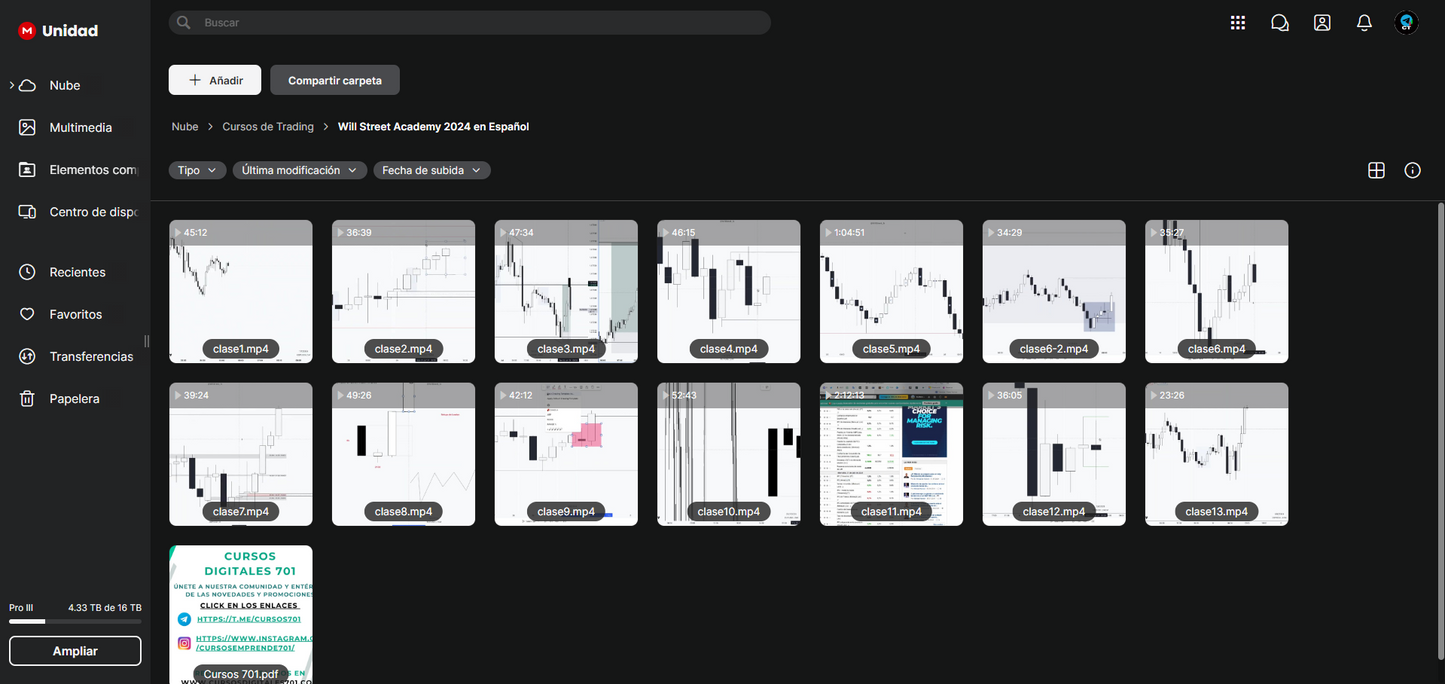Show the folder info panel icon

(x=1412, y=170)
